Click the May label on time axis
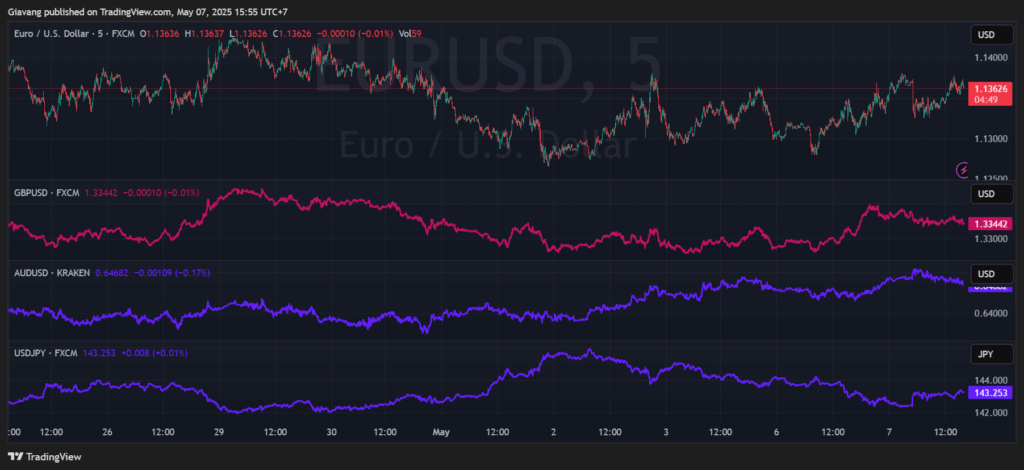Screen dimensions: 1024x470 point(441,433)
